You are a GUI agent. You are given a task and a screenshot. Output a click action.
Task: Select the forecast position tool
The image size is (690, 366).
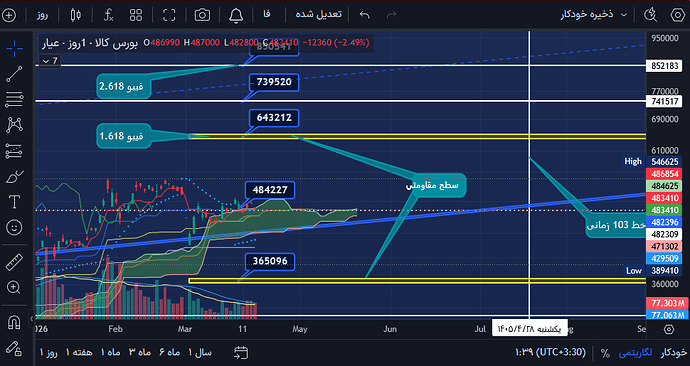click(14, 151)
